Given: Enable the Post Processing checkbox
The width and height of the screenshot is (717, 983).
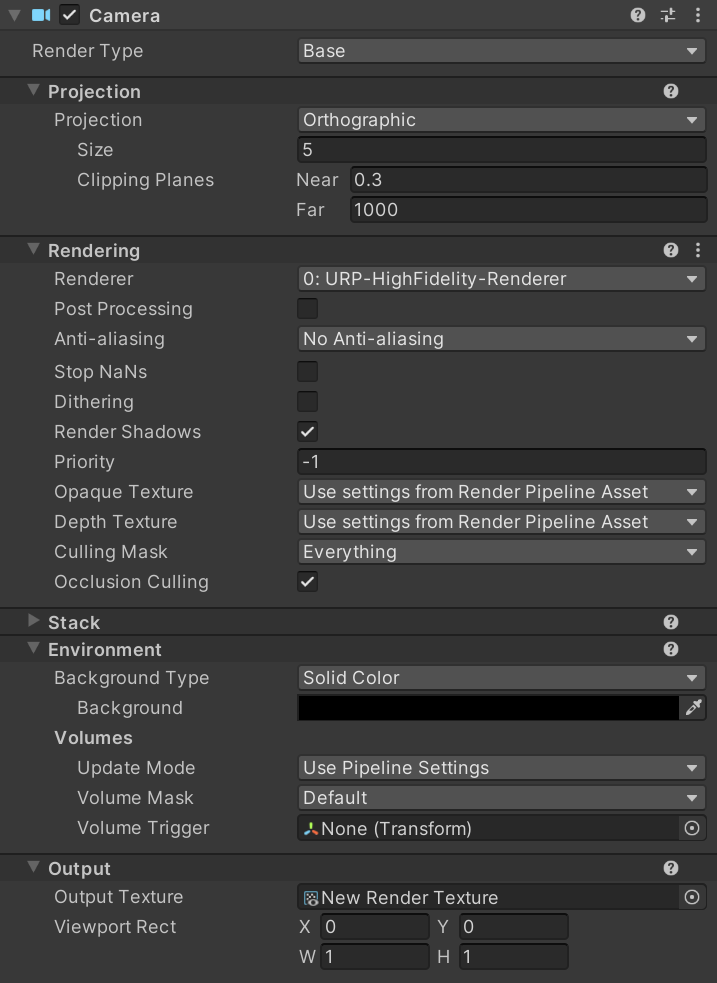Looking at the screenshot, I should click(308, 309).
